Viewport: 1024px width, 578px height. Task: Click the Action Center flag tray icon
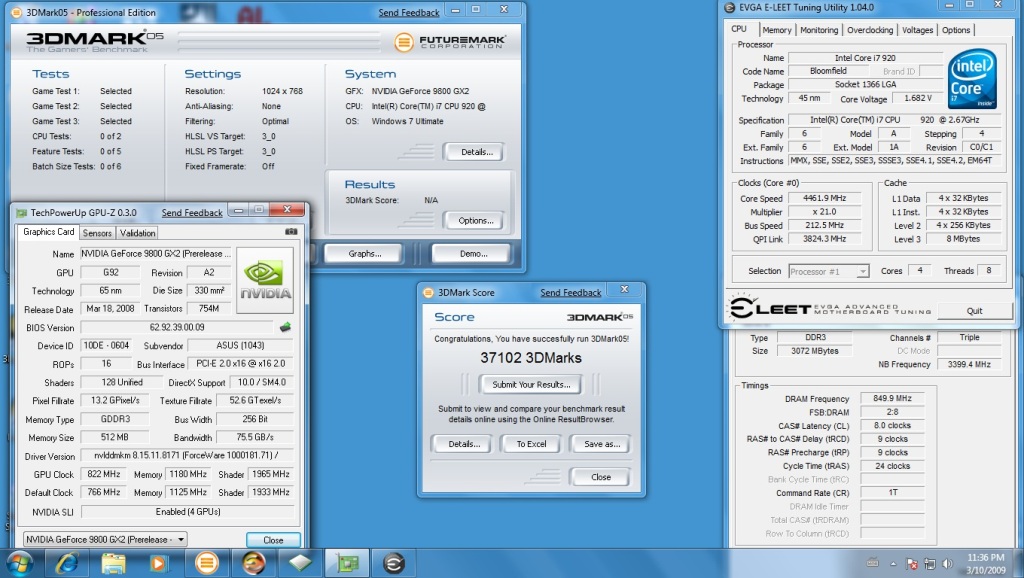(912, 564)
